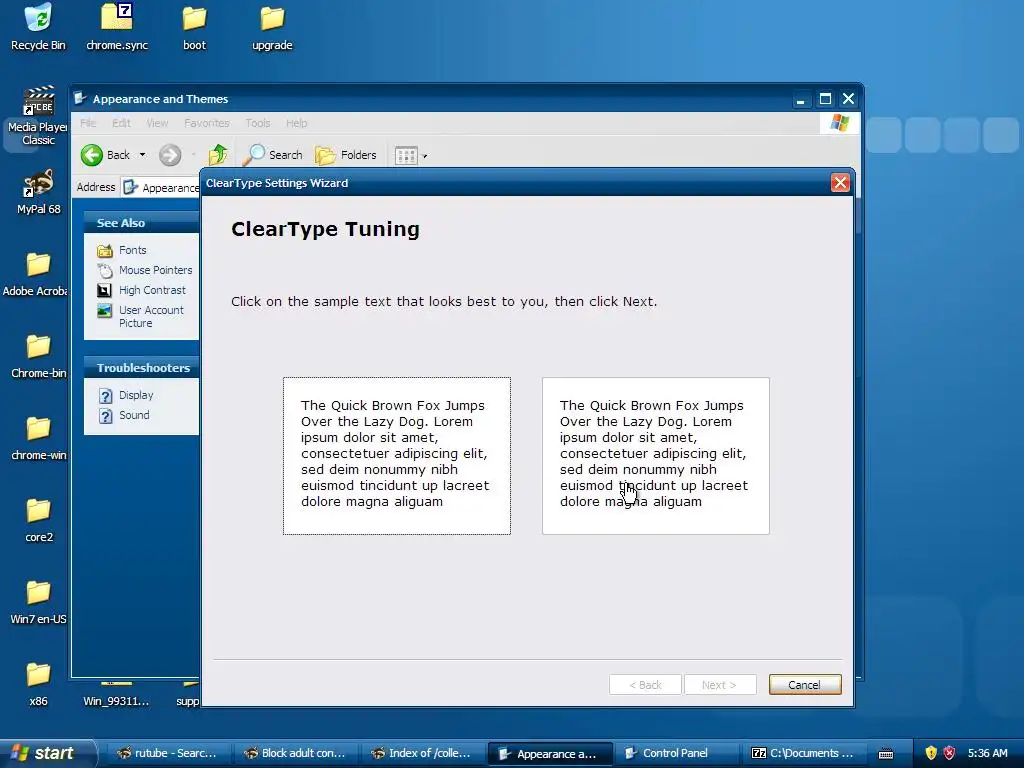Open the Favorites menu
Viewport: 1024px width, 768px height.
[x=206, y=123]
